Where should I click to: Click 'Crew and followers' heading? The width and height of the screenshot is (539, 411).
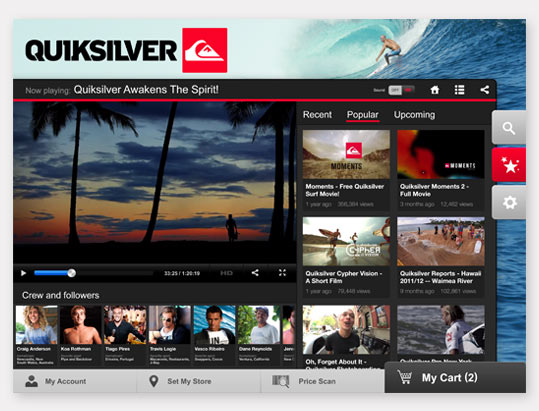tap(60, 295)
